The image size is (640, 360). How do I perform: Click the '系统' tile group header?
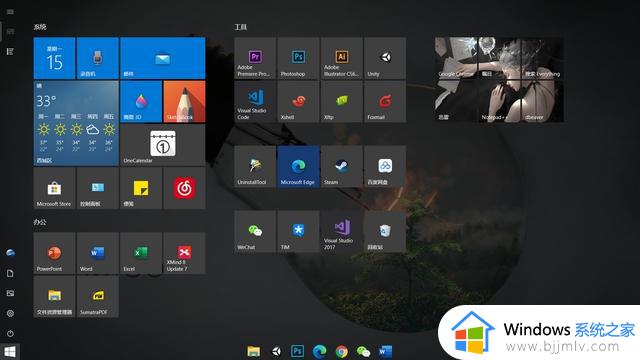point(40,27)
